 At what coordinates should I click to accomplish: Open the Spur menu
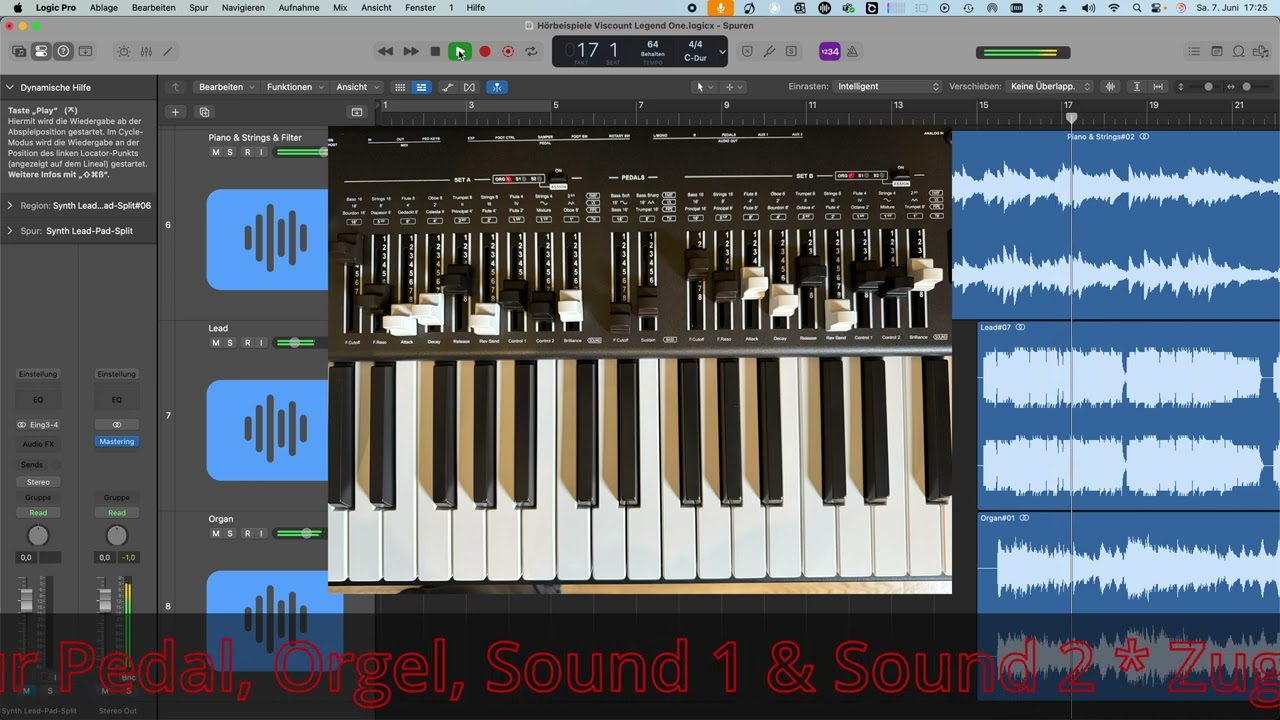click(x=198, y=8)
